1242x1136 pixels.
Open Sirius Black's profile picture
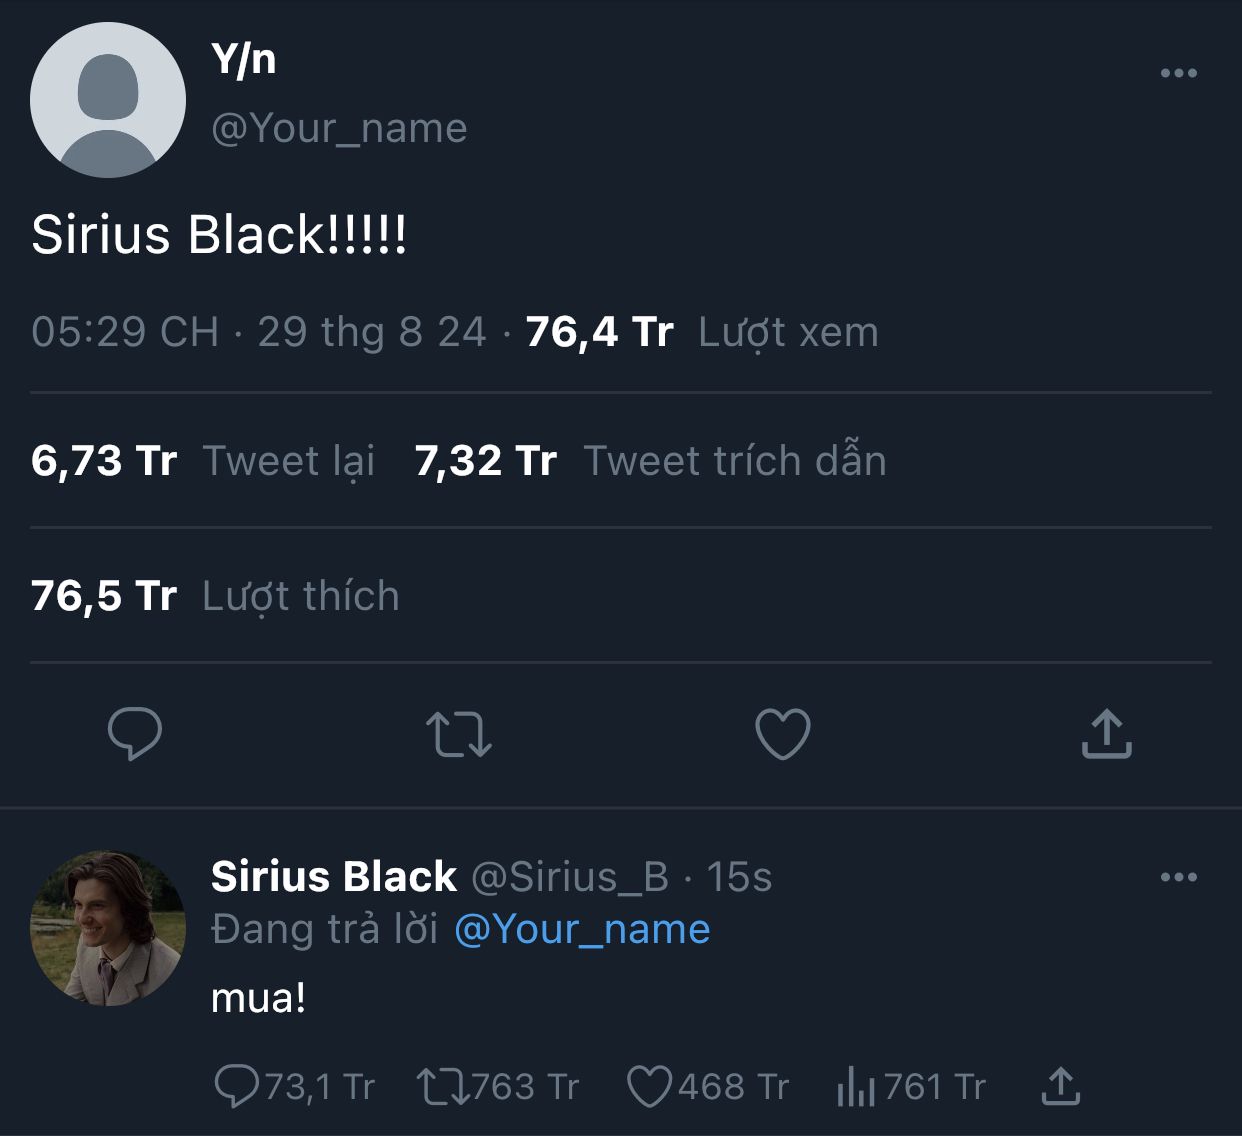coord(108,928)
